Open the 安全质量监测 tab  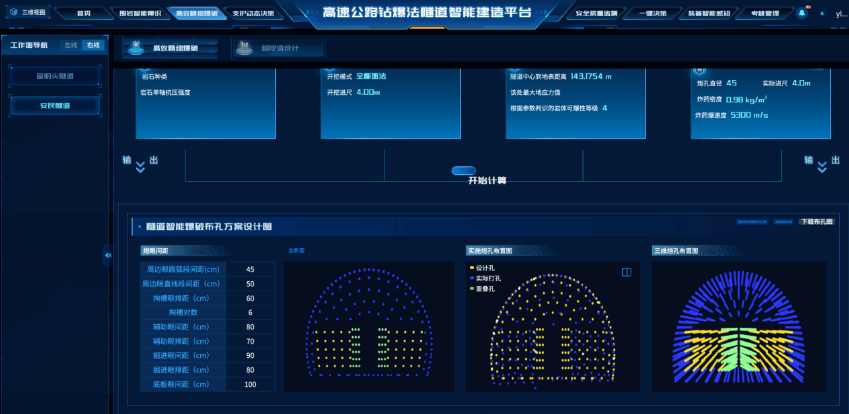(x=603, y=14)
